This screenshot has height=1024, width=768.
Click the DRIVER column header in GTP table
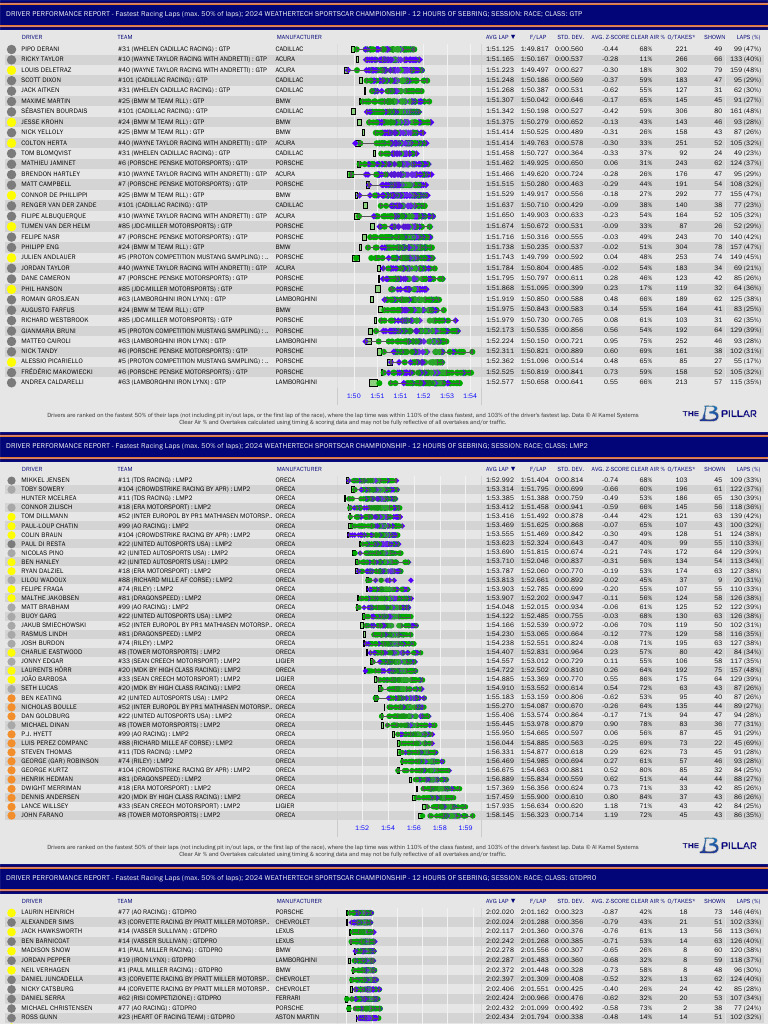click(x=32, y=37)
